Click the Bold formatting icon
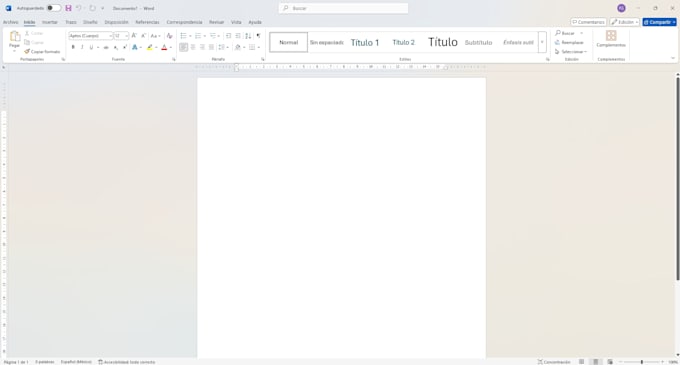This screenshot has height=365, width=680. [x=73, y=47]
